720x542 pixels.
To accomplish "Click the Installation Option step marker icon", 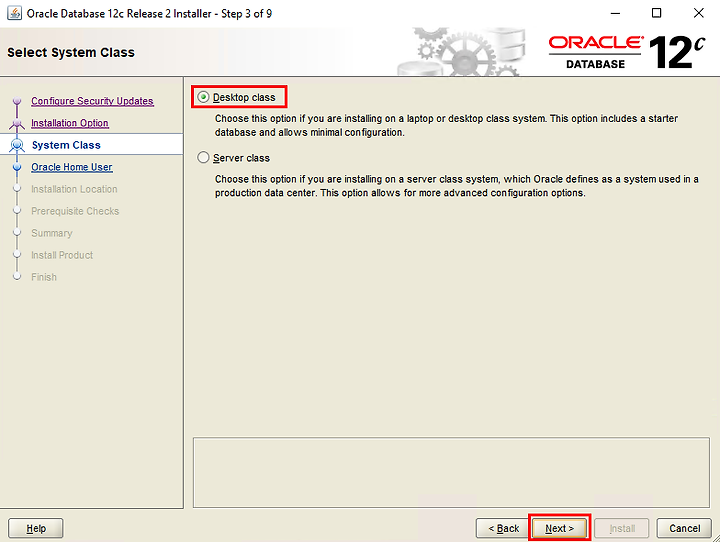I will [17, 123].
